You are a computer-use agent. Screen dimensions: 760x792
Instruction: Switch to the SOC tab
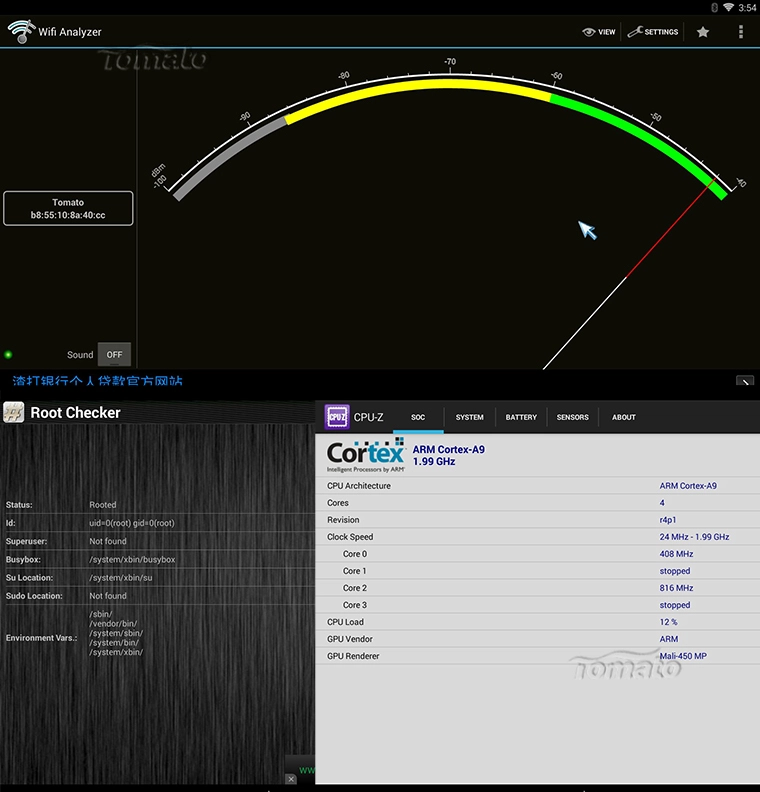418,417
